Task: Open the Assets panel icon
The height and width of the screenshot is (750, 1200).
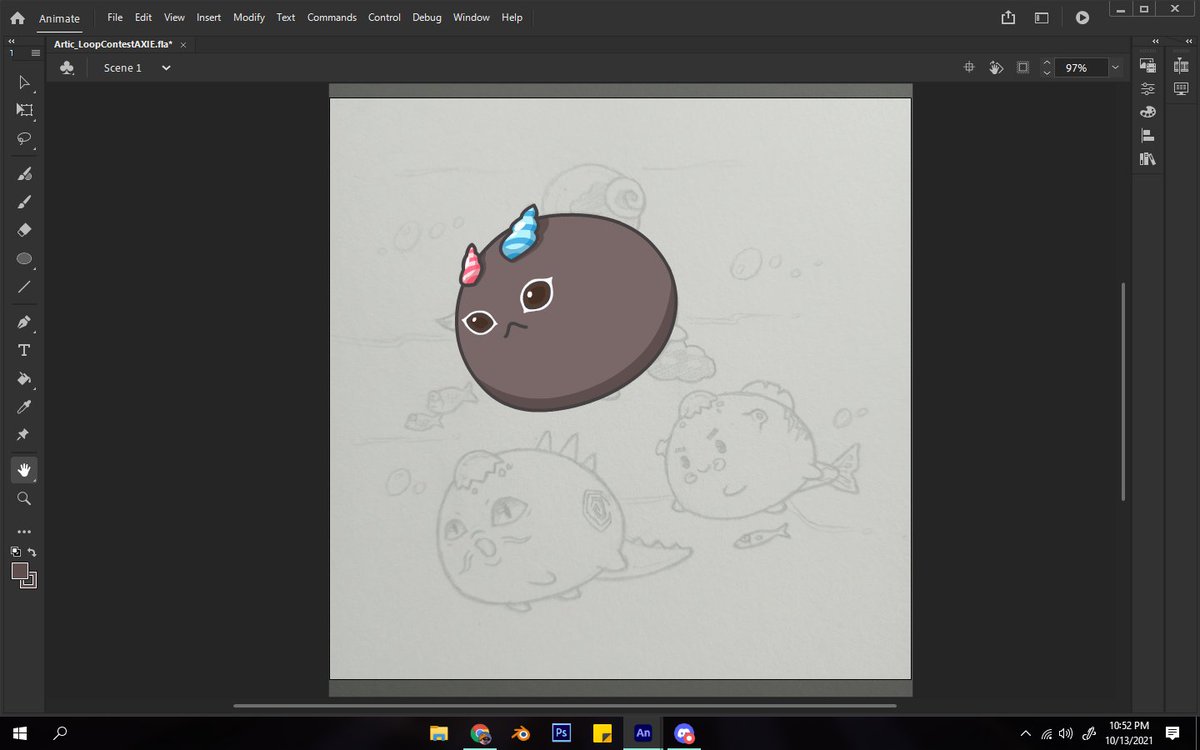Action: (x=1148, y=65)
